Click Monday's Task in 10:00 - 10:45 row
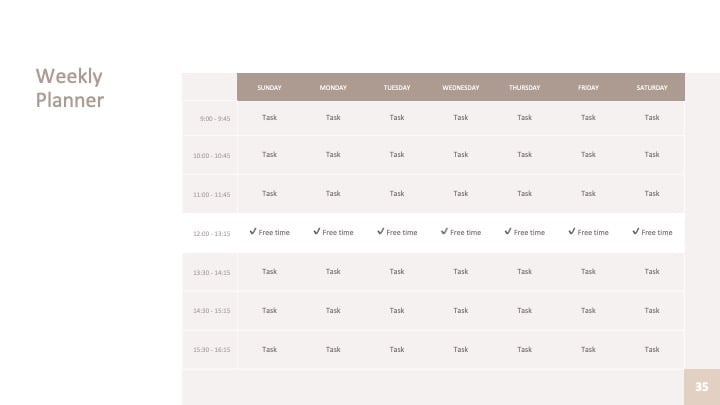 pos(333,154)
